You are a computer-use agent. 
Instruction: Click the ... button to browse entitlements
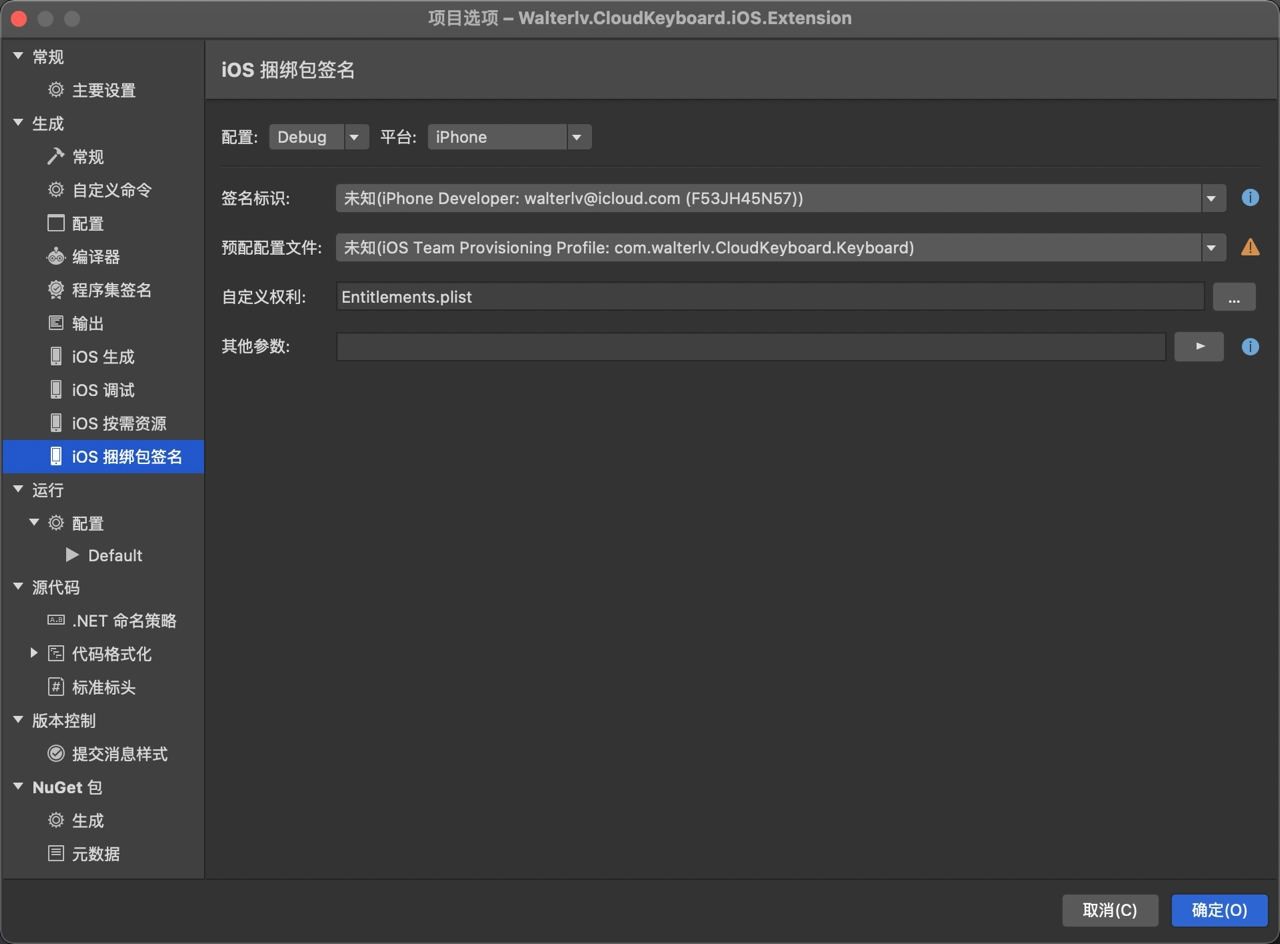1234,296
